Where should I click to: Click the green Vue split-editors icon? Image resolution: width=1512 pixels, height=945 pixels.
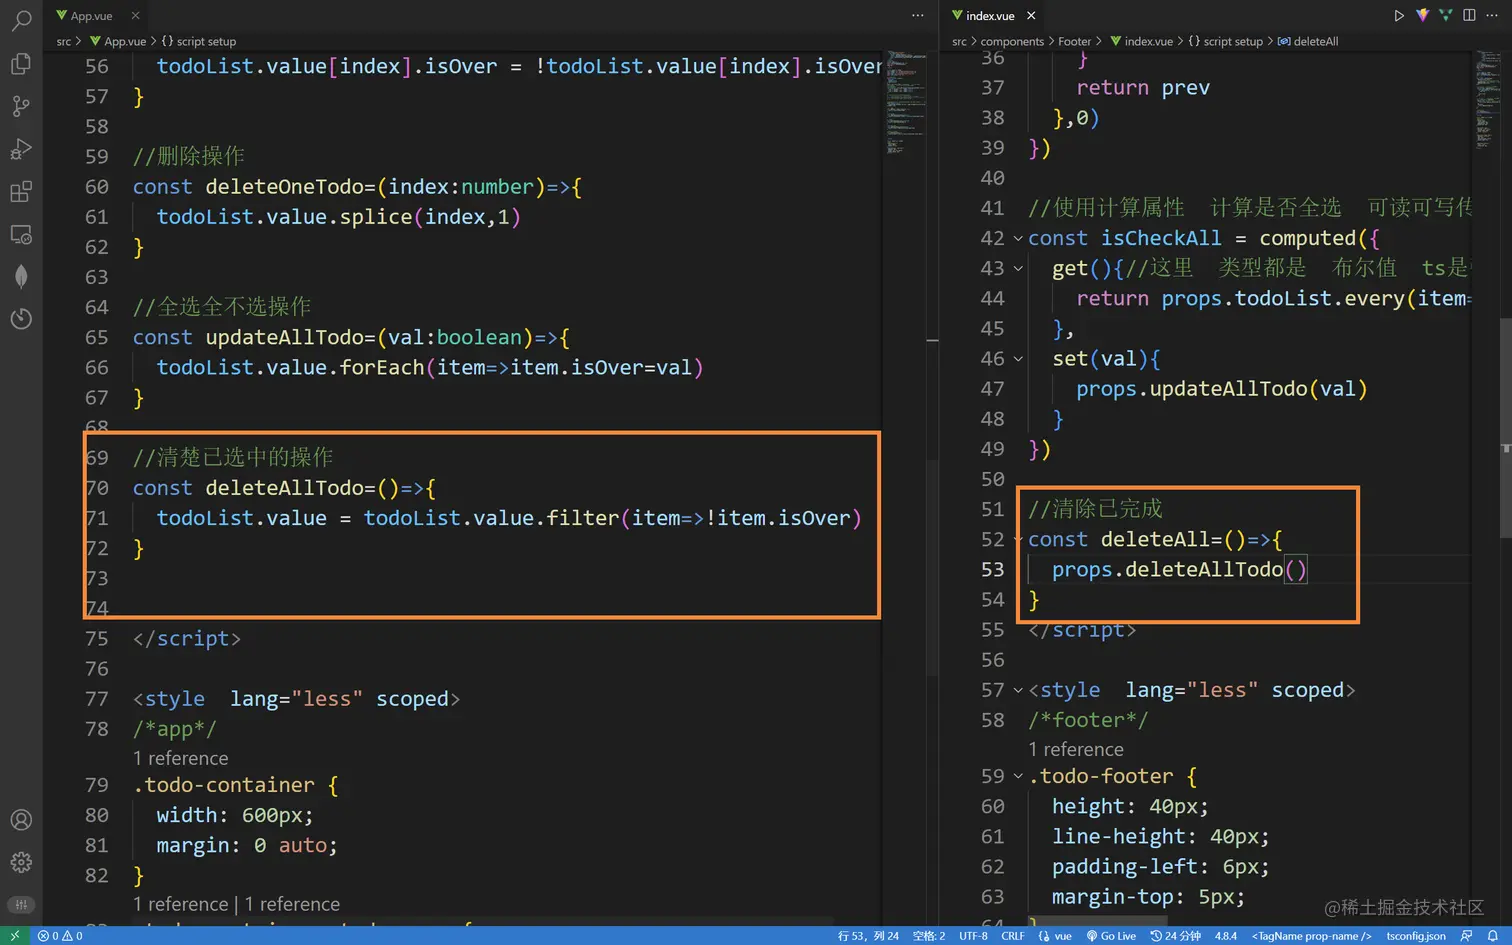coord(1445,15)
